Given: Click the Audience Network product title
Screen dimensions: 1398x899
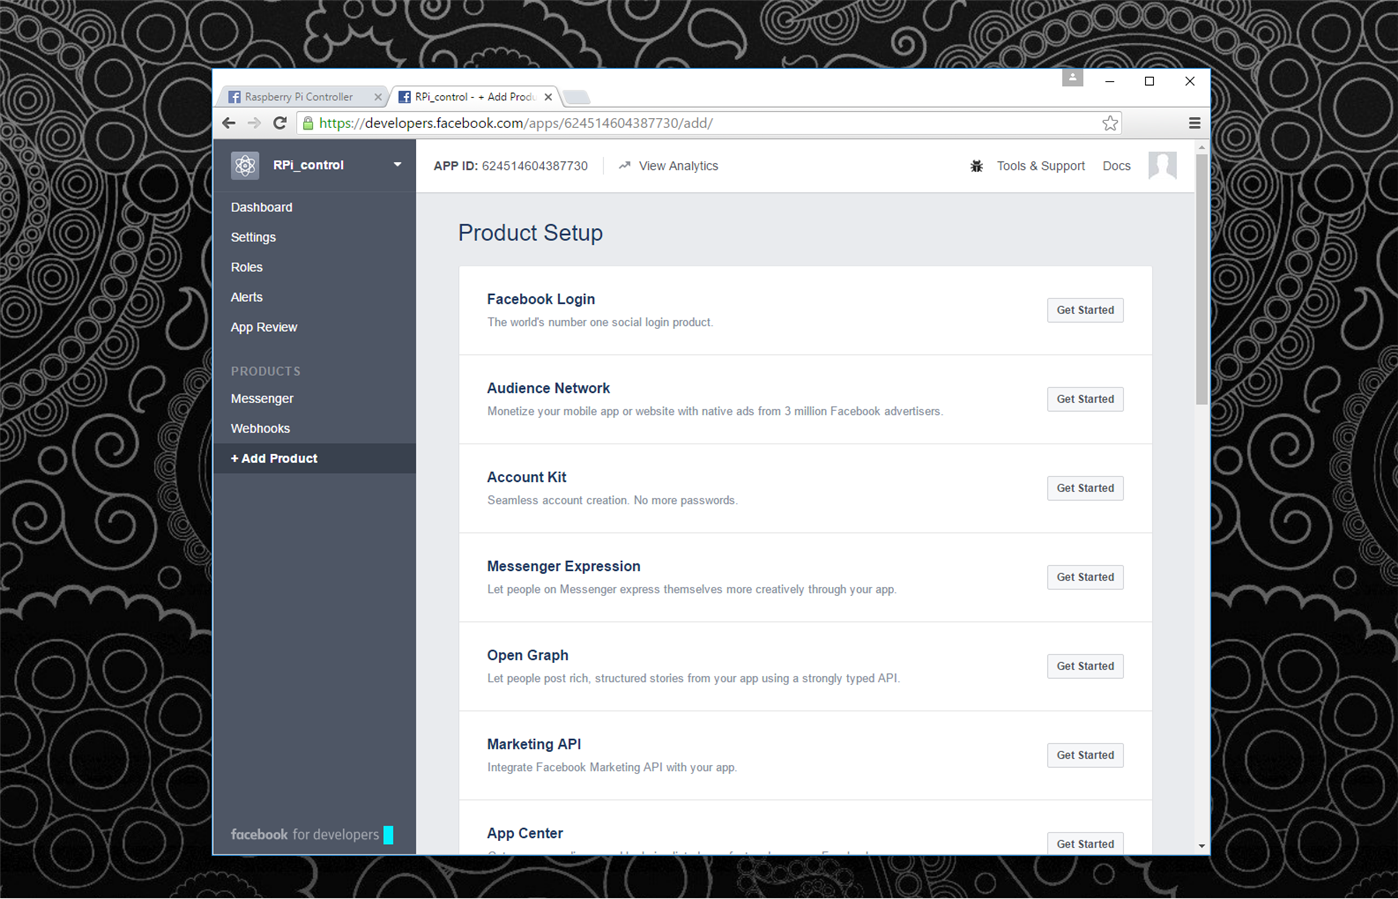Looking at the screenshot, I should click(548, 388).
